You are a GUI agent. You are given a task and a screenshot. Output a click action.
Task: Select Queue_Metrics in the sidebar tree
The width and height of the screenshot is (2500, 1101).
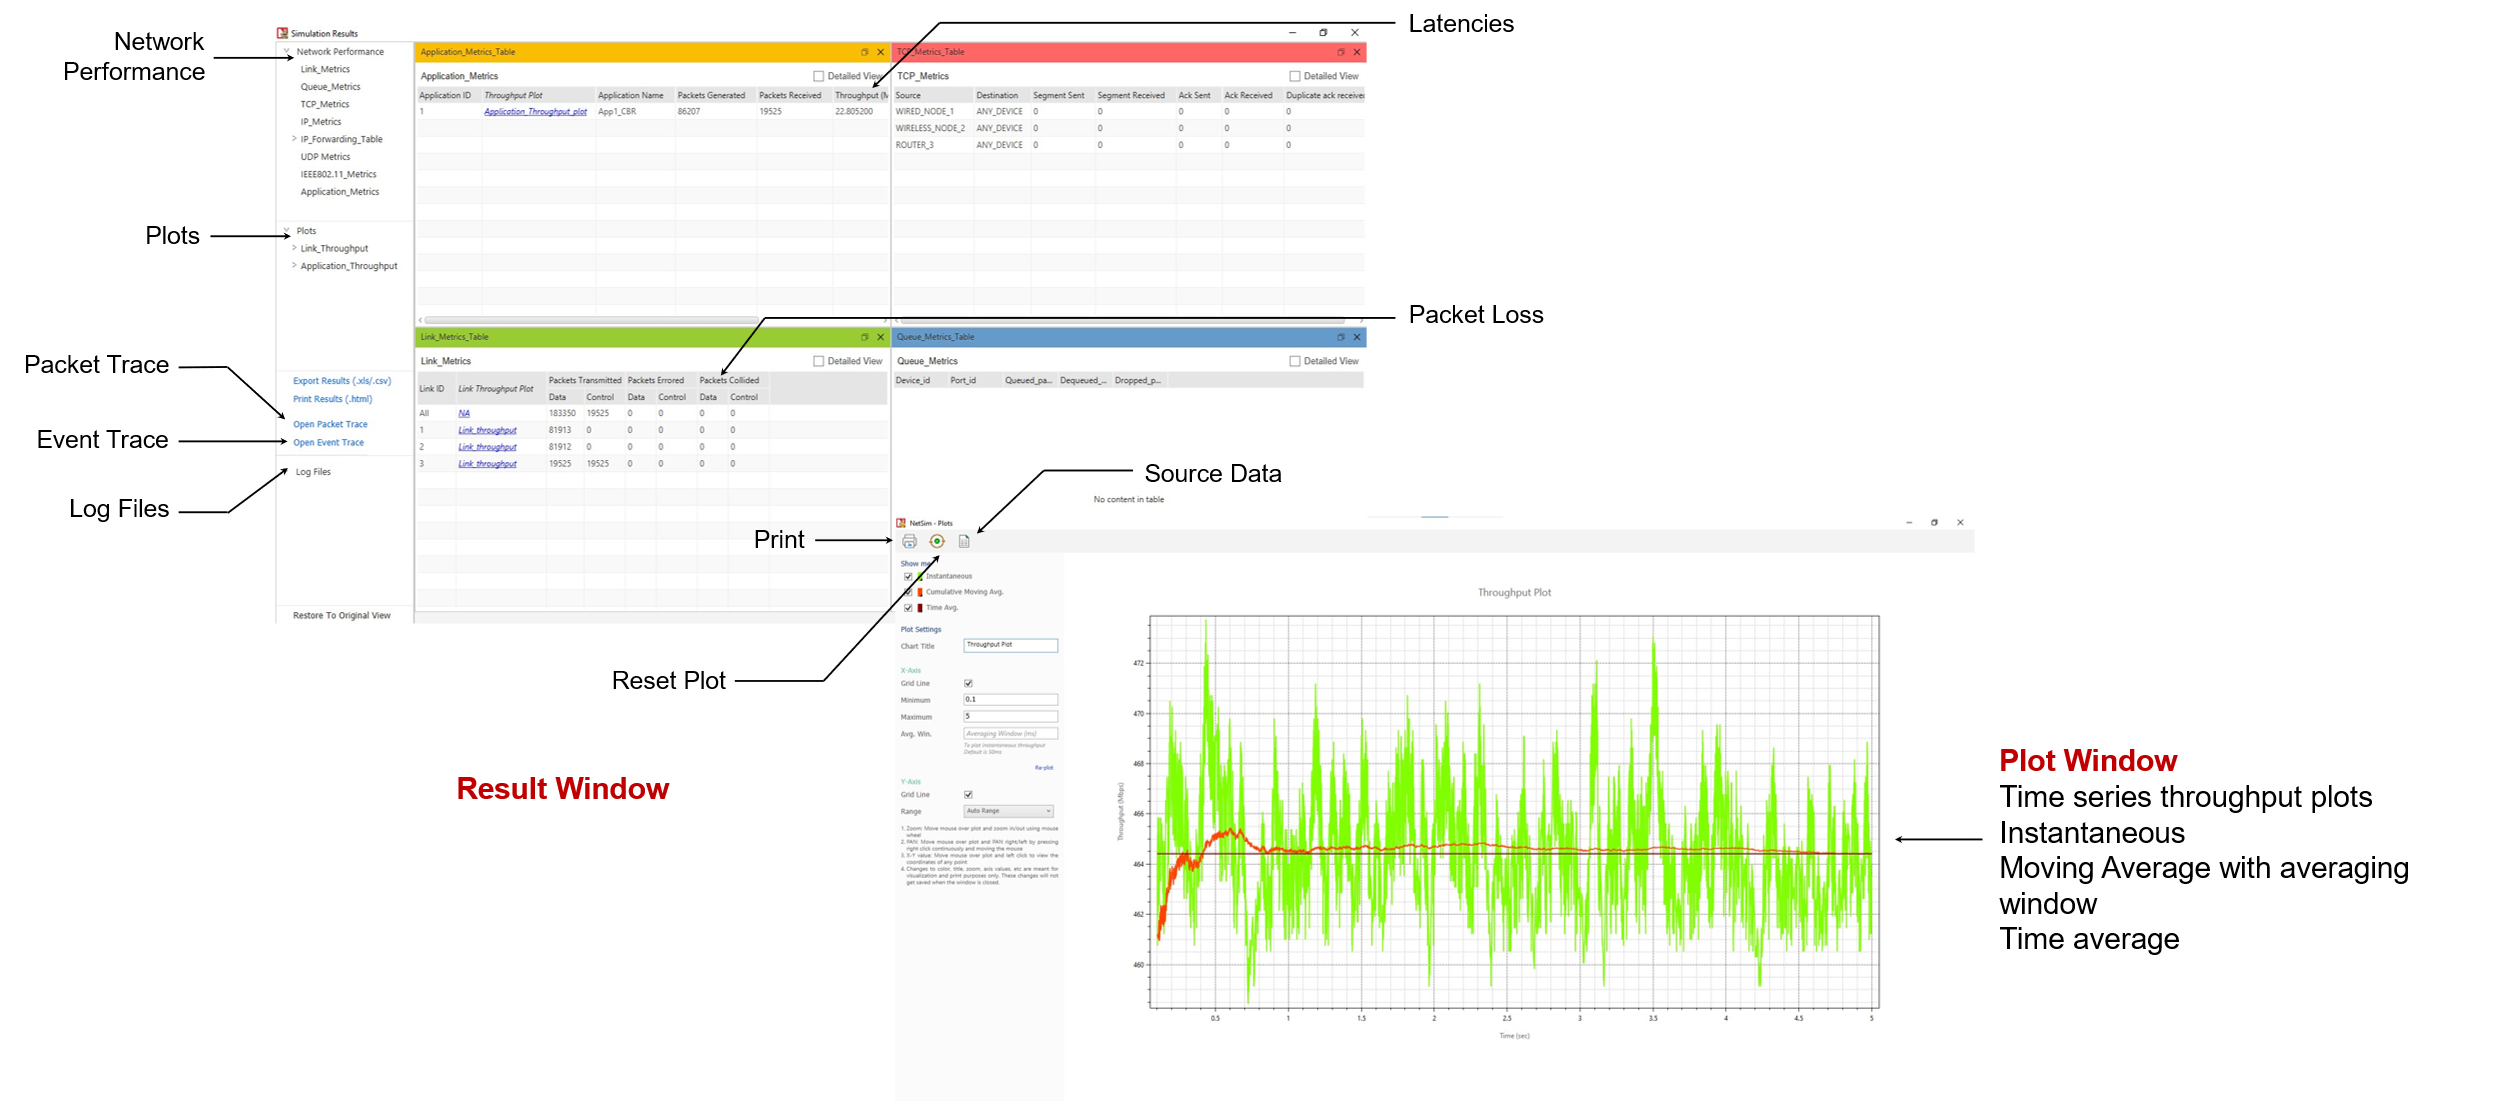tap(330, 87)
